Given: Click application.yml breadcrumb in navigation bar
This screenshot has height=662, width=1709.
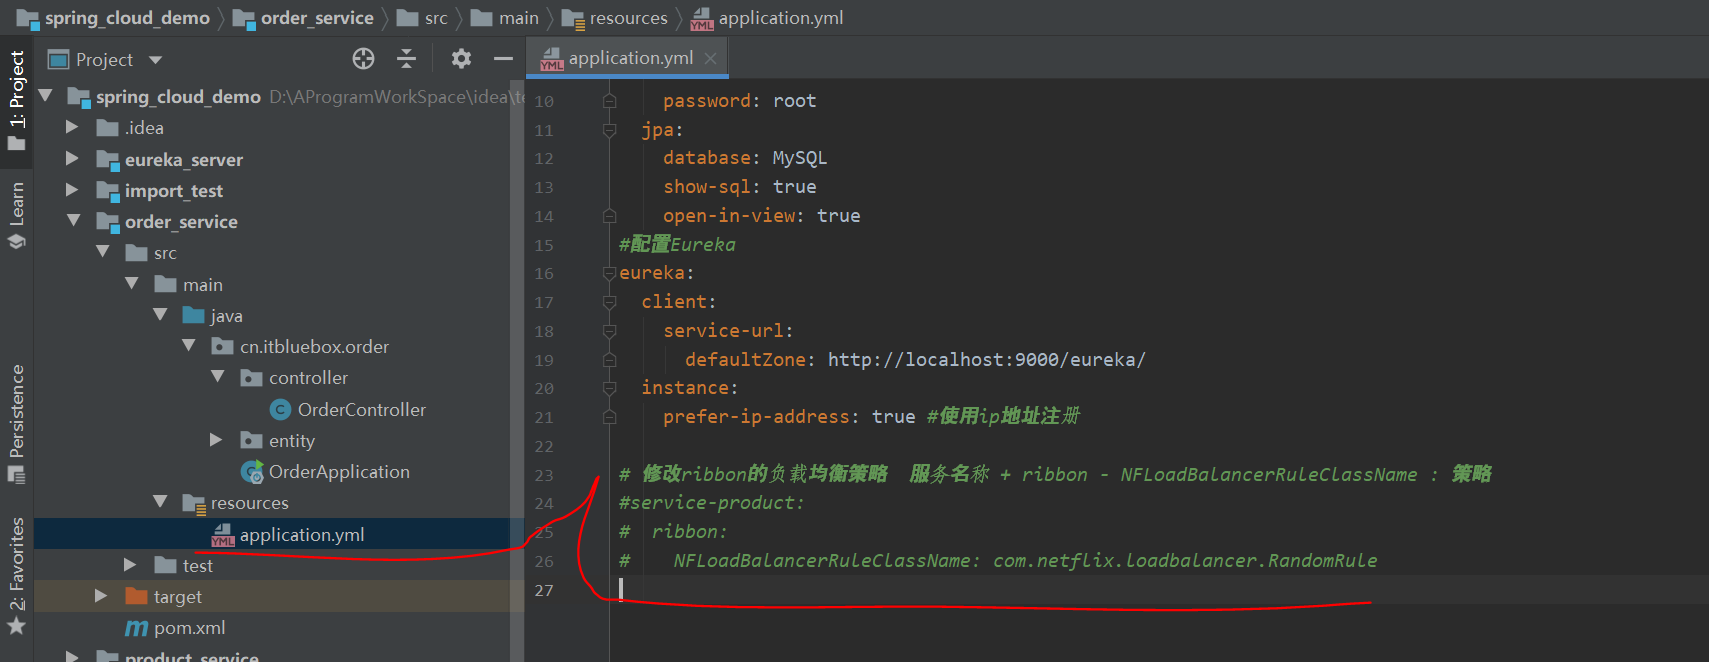Looking at the screenshot, I should coord(767,18).
